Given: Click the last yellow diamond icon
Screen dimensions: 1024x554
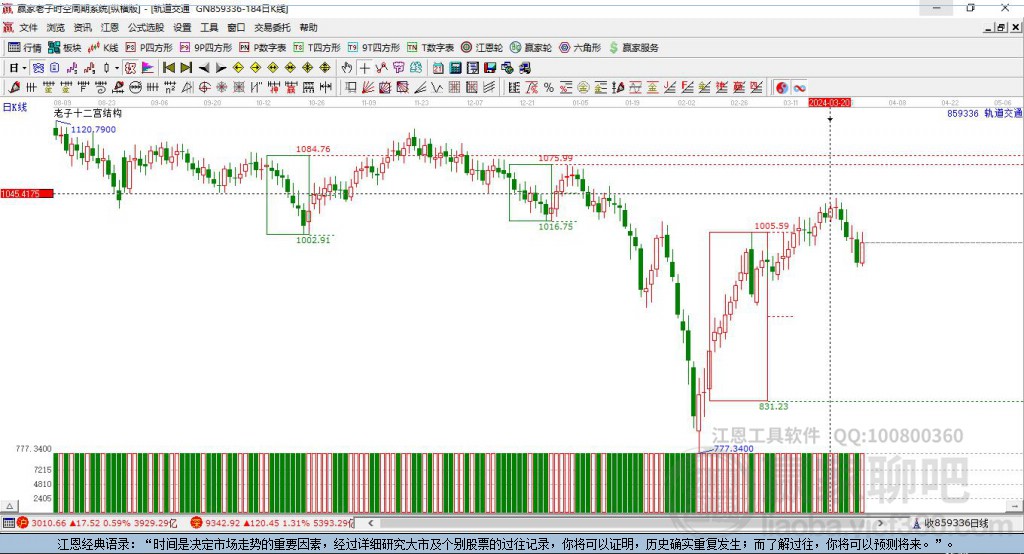Looking at the screenshot, I should click(325, 68).
